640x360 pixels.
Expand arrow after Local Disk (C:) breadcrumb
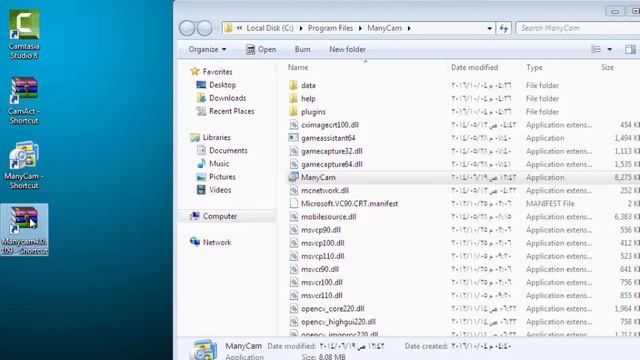[301, 28]
